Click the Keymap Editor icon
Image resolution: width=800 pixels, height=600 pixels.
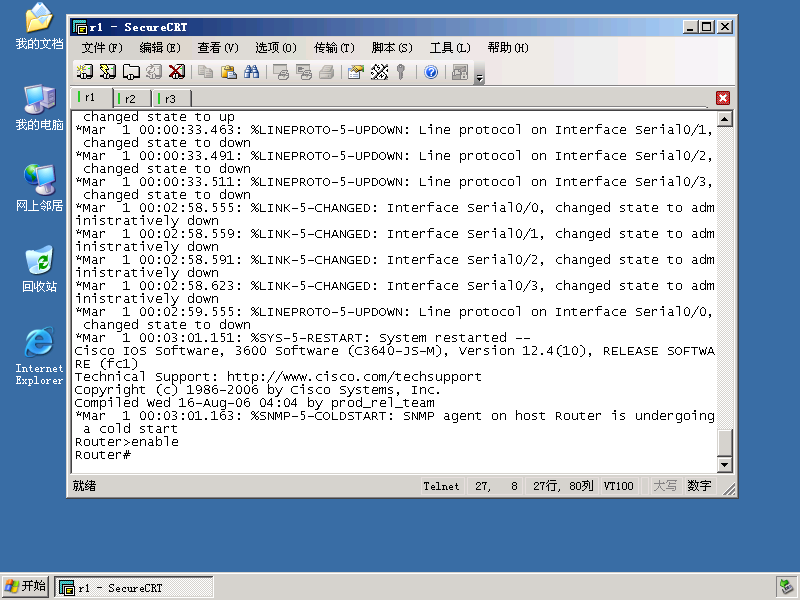pos(379,72)
